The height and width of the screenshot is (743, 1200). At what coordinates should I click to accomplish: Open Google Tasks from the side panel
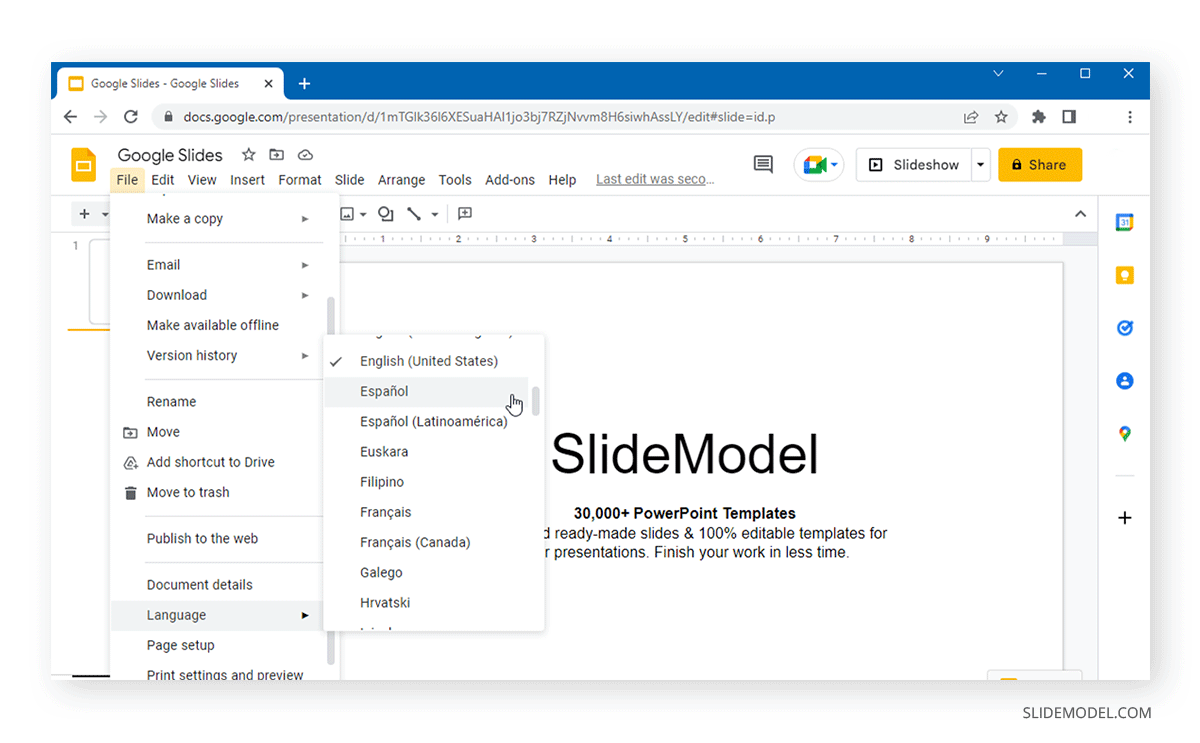[1124, 327]
